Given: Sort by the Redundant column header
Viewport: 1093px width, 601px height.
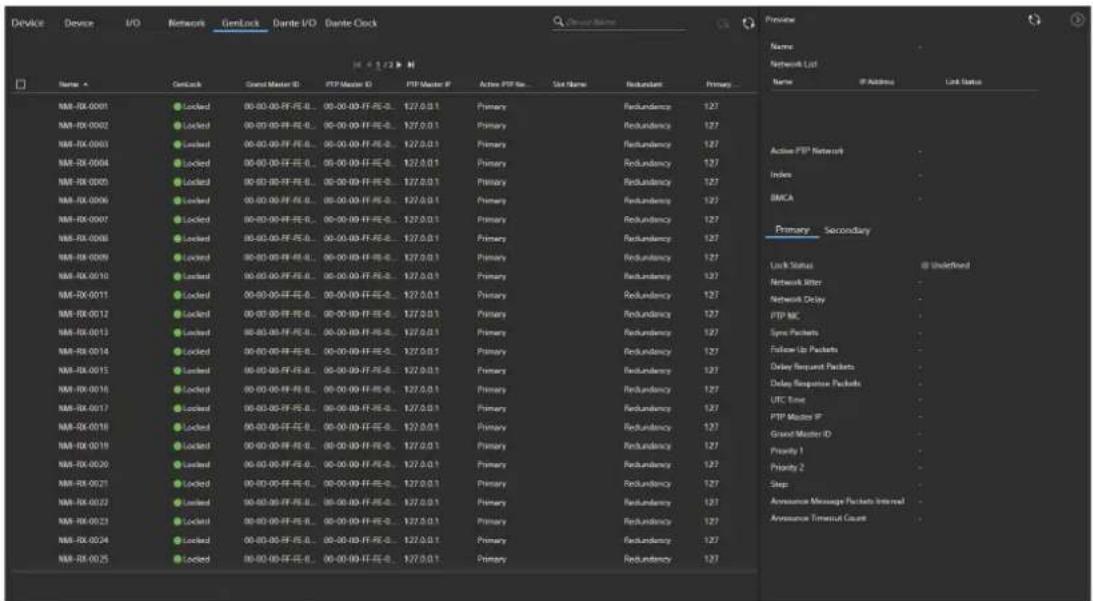Looking at the screenshot, I should coord(642,84).
